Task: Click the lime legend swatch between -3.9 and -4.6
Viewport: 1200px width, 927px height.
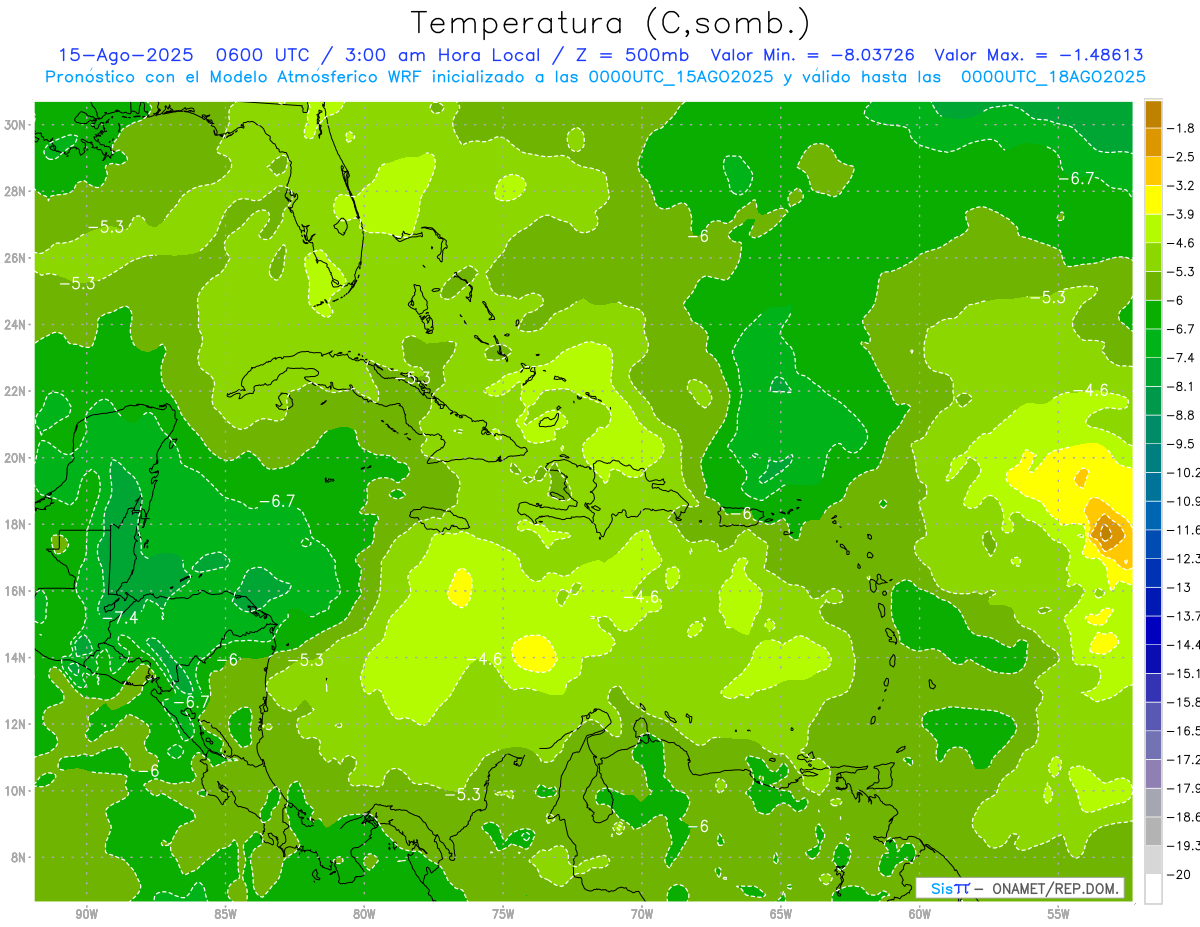Action: tap(1154, 228)
